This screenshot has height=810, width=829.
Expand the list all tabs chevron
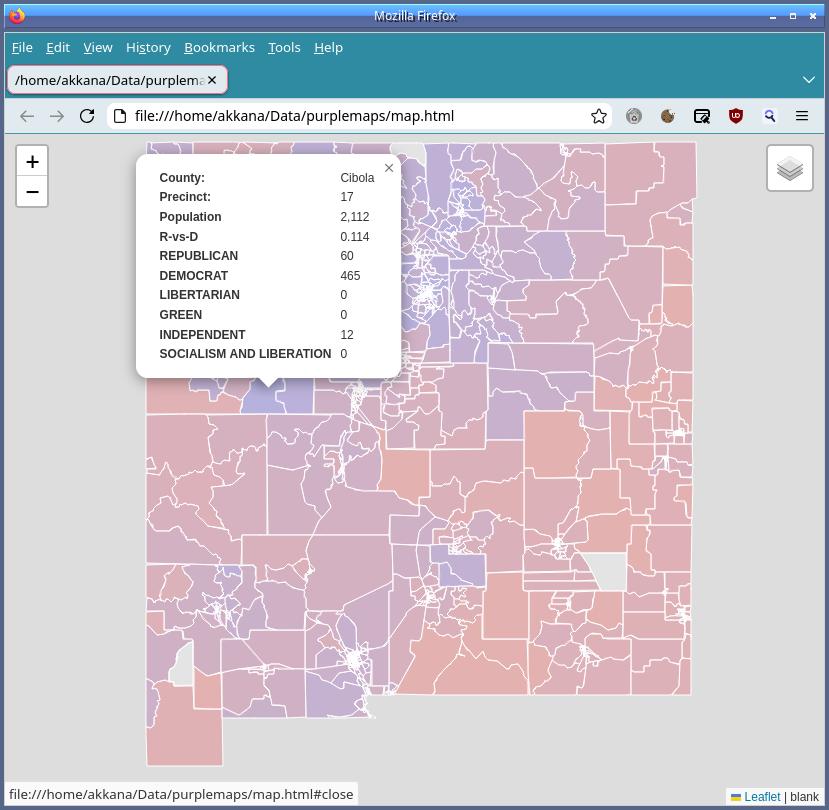(x=808, y=79)
